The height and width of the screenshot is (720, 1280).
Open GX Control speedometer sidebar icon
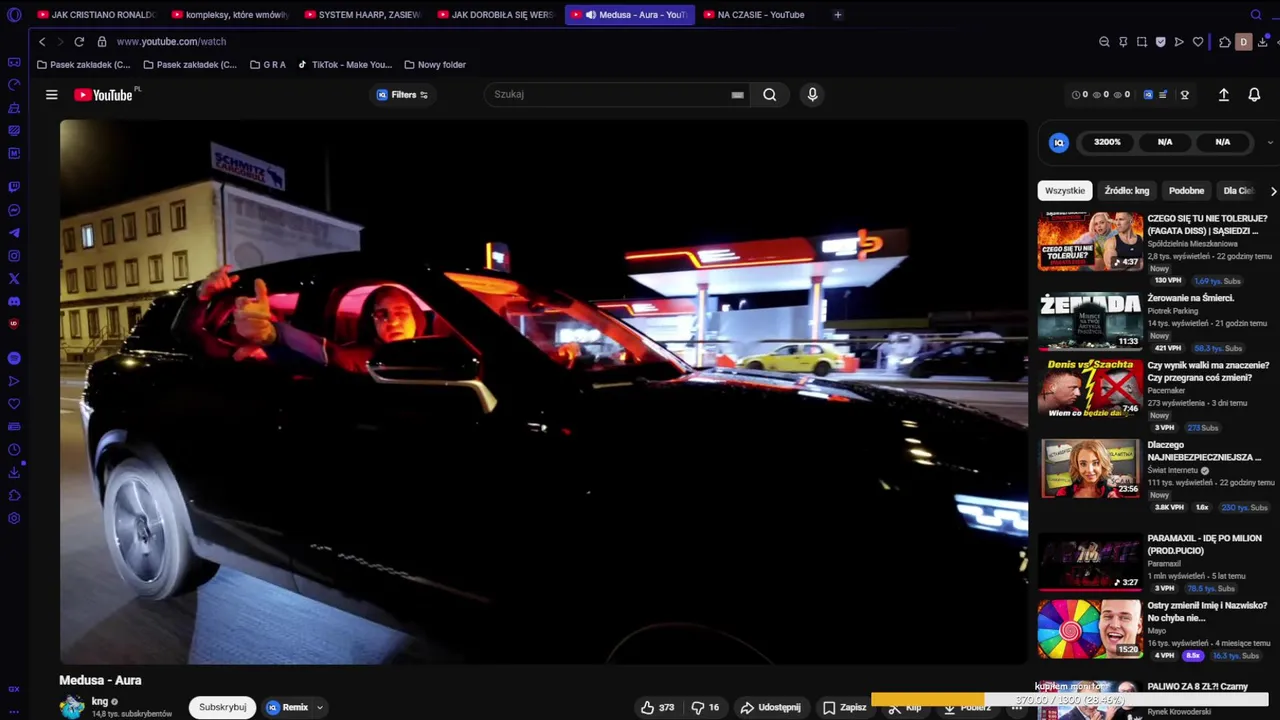click(x=14, y=85)
